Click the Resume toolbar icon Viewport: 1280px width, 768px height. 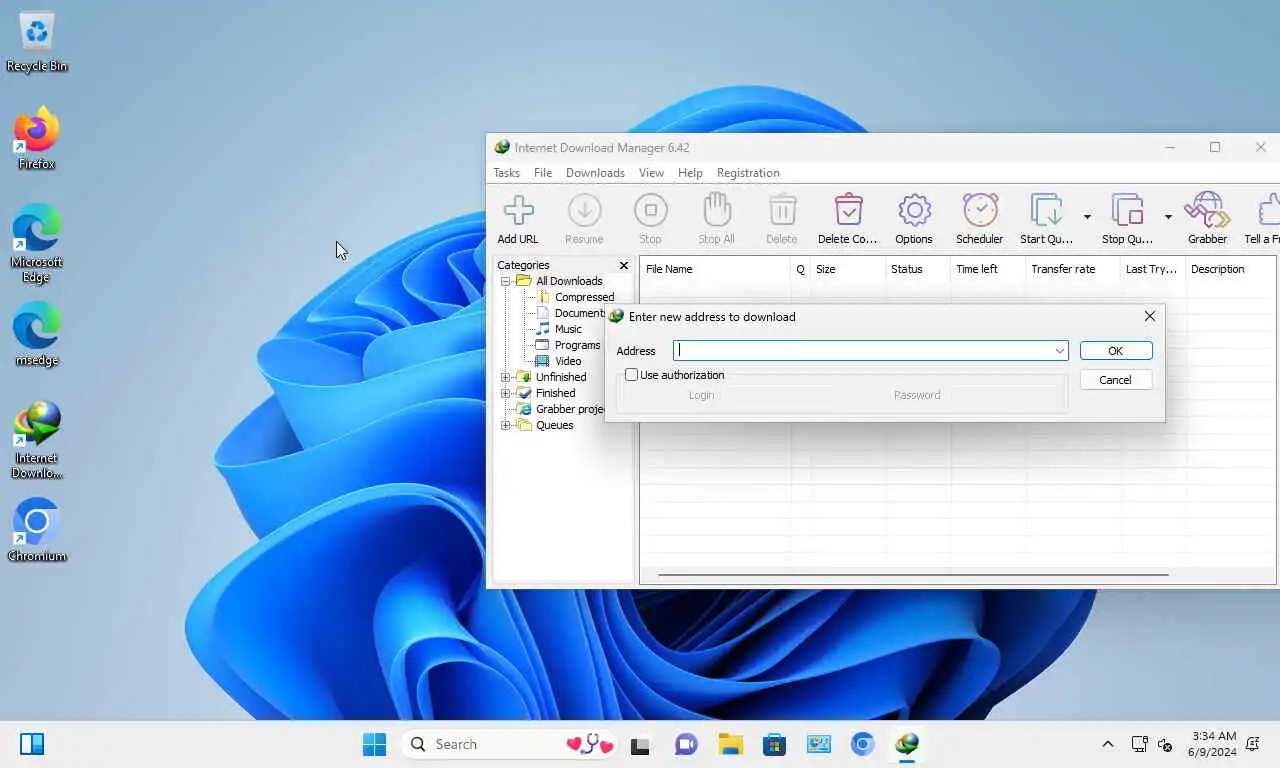point(584,211)
